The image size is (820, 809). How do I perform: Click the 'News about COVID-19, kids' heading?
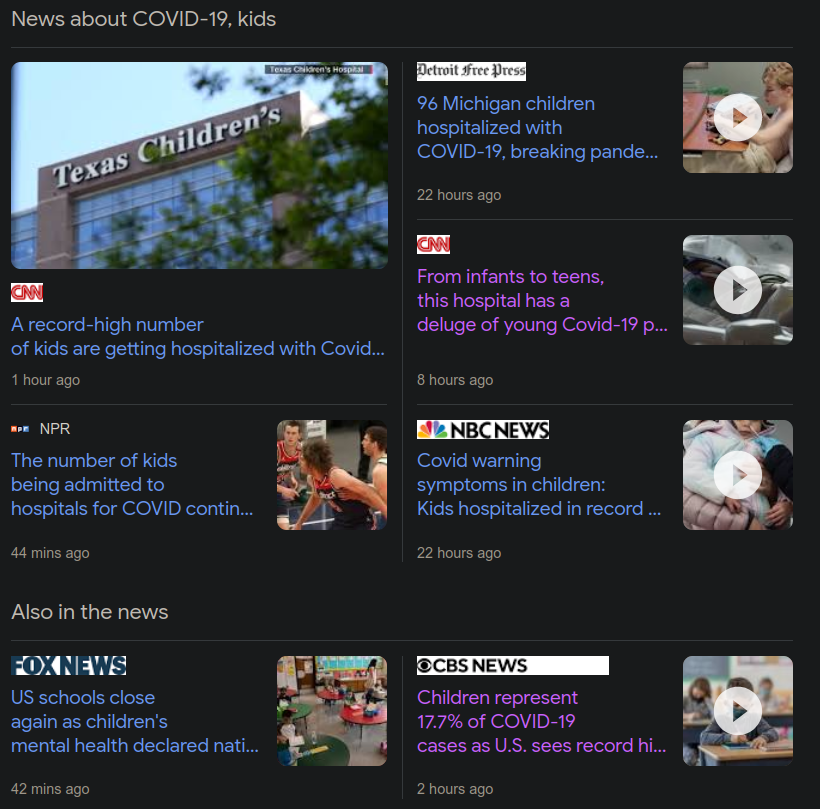tap(143, 19)
